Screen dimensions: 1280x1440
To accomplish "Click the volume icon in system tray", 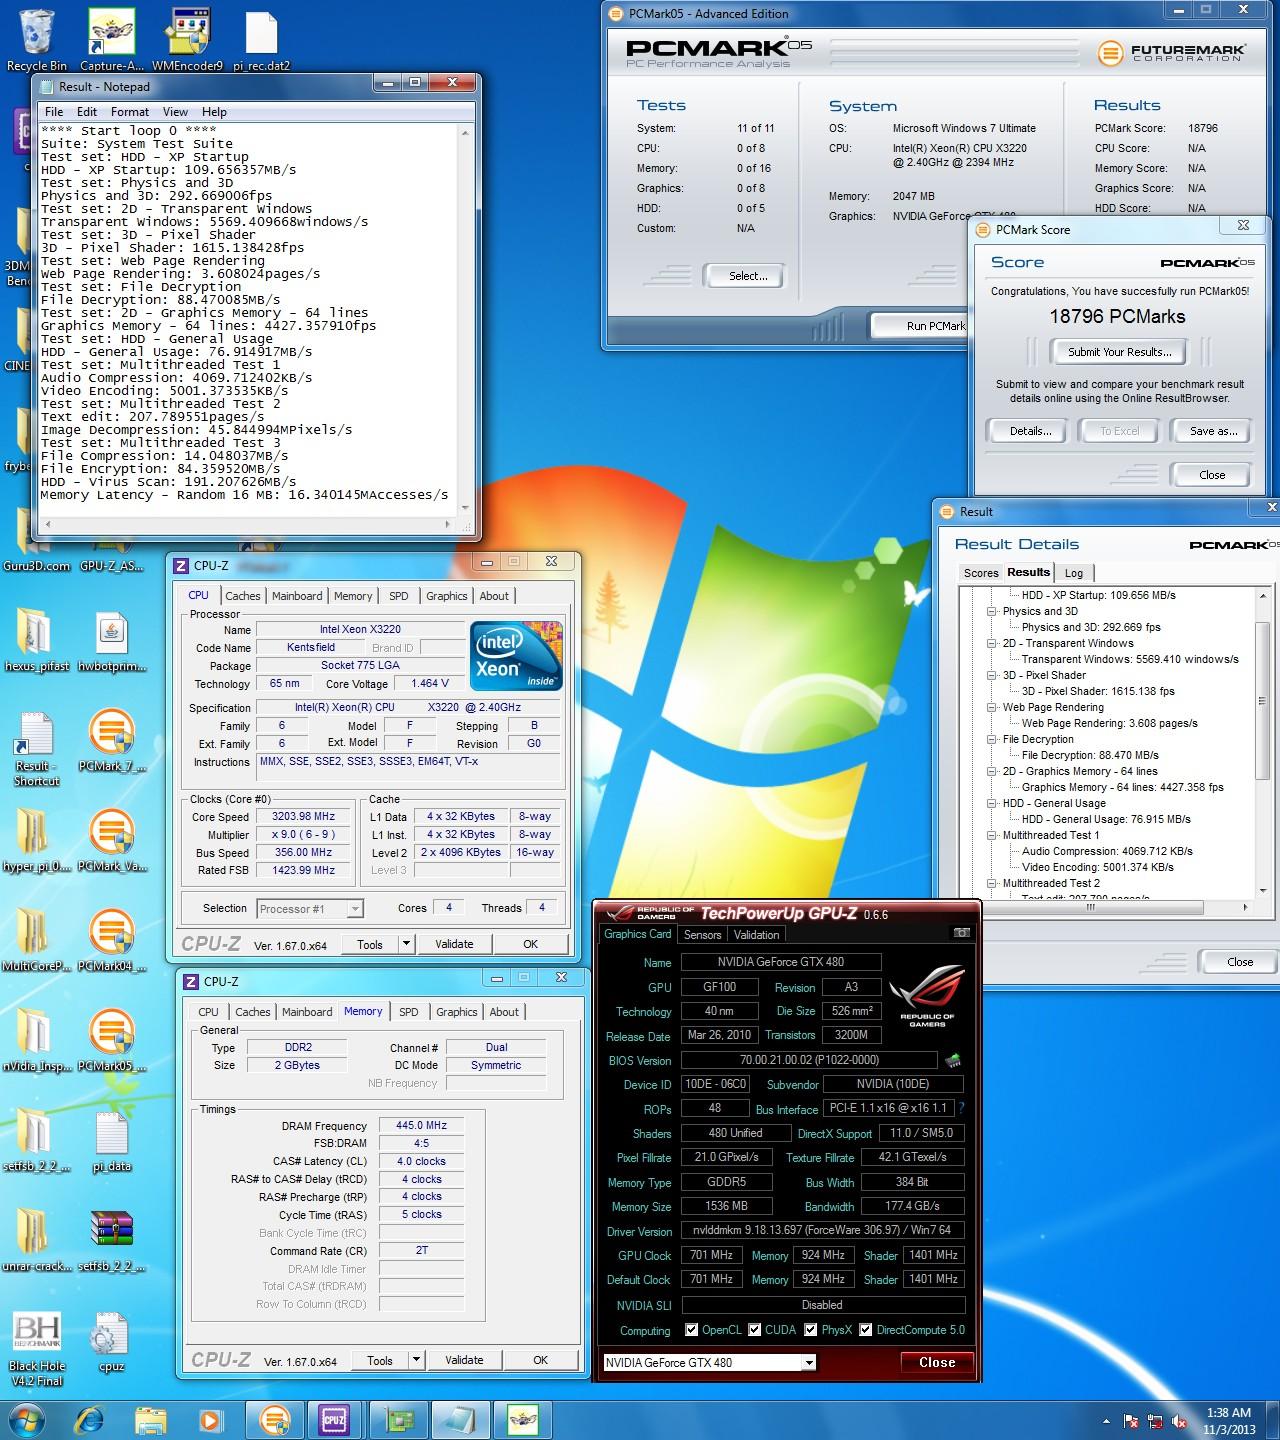I will pos(1181,1421).
